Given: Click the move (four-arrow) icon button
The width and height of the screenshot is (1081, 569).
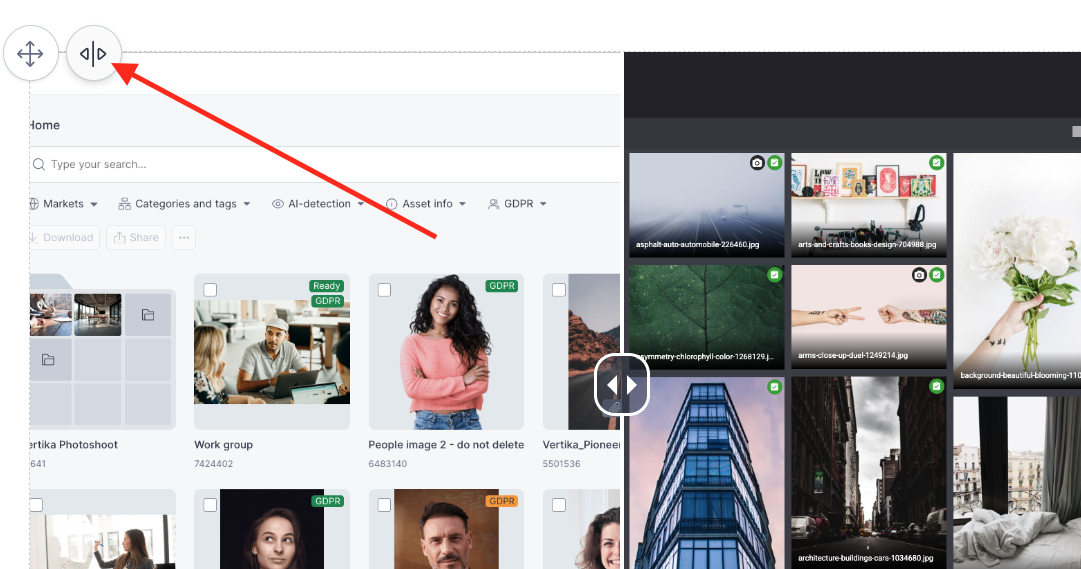Looking at the screenshot, I should pos(30,54).
